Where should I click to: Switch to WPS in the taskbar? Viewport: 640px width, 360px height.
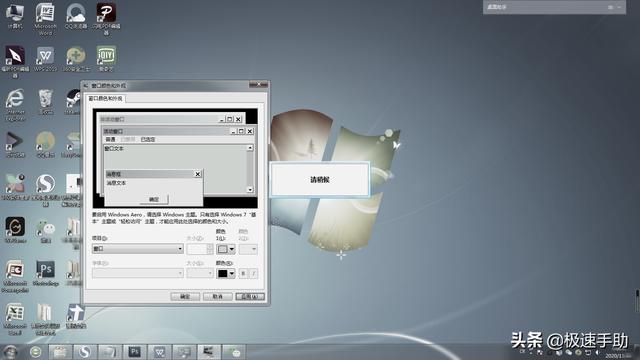(x=159, y=352)
